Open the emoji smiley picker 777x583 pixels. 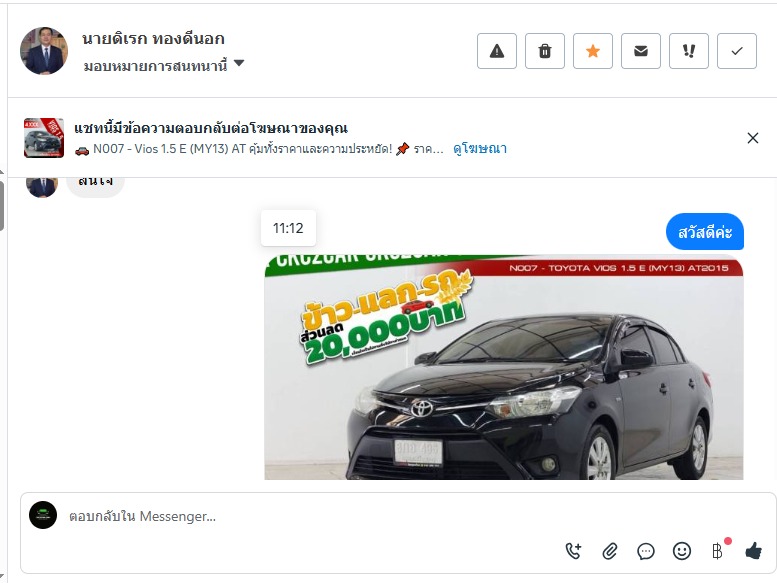click(682, 551)
